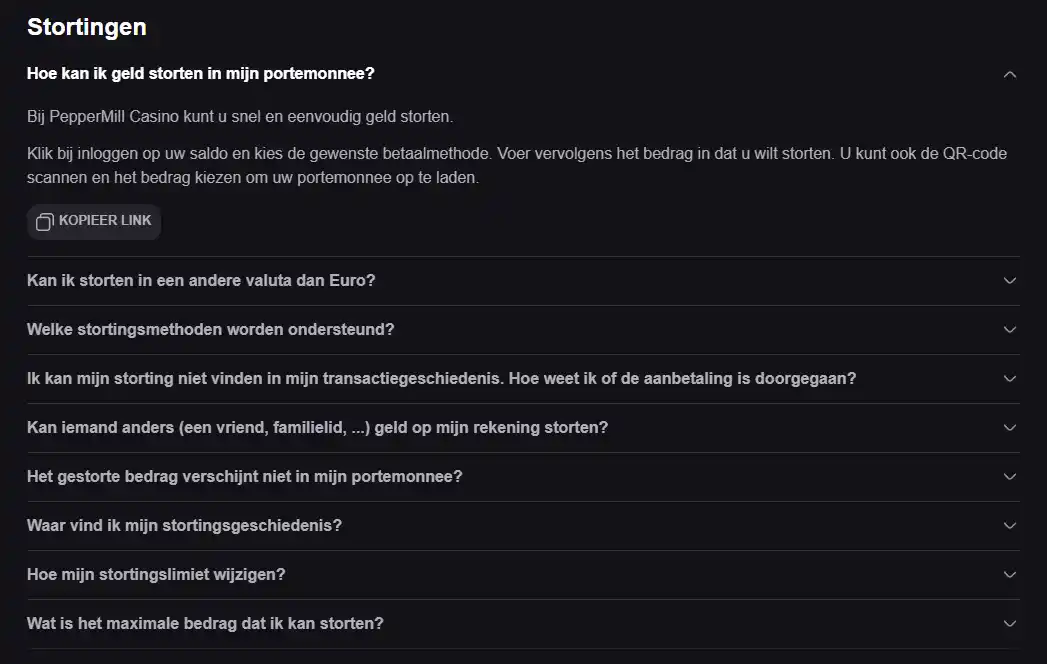
Task: Select 'Hoe mijn stortingslimiet wijzigen?' question text
Action: pos(156,574)
